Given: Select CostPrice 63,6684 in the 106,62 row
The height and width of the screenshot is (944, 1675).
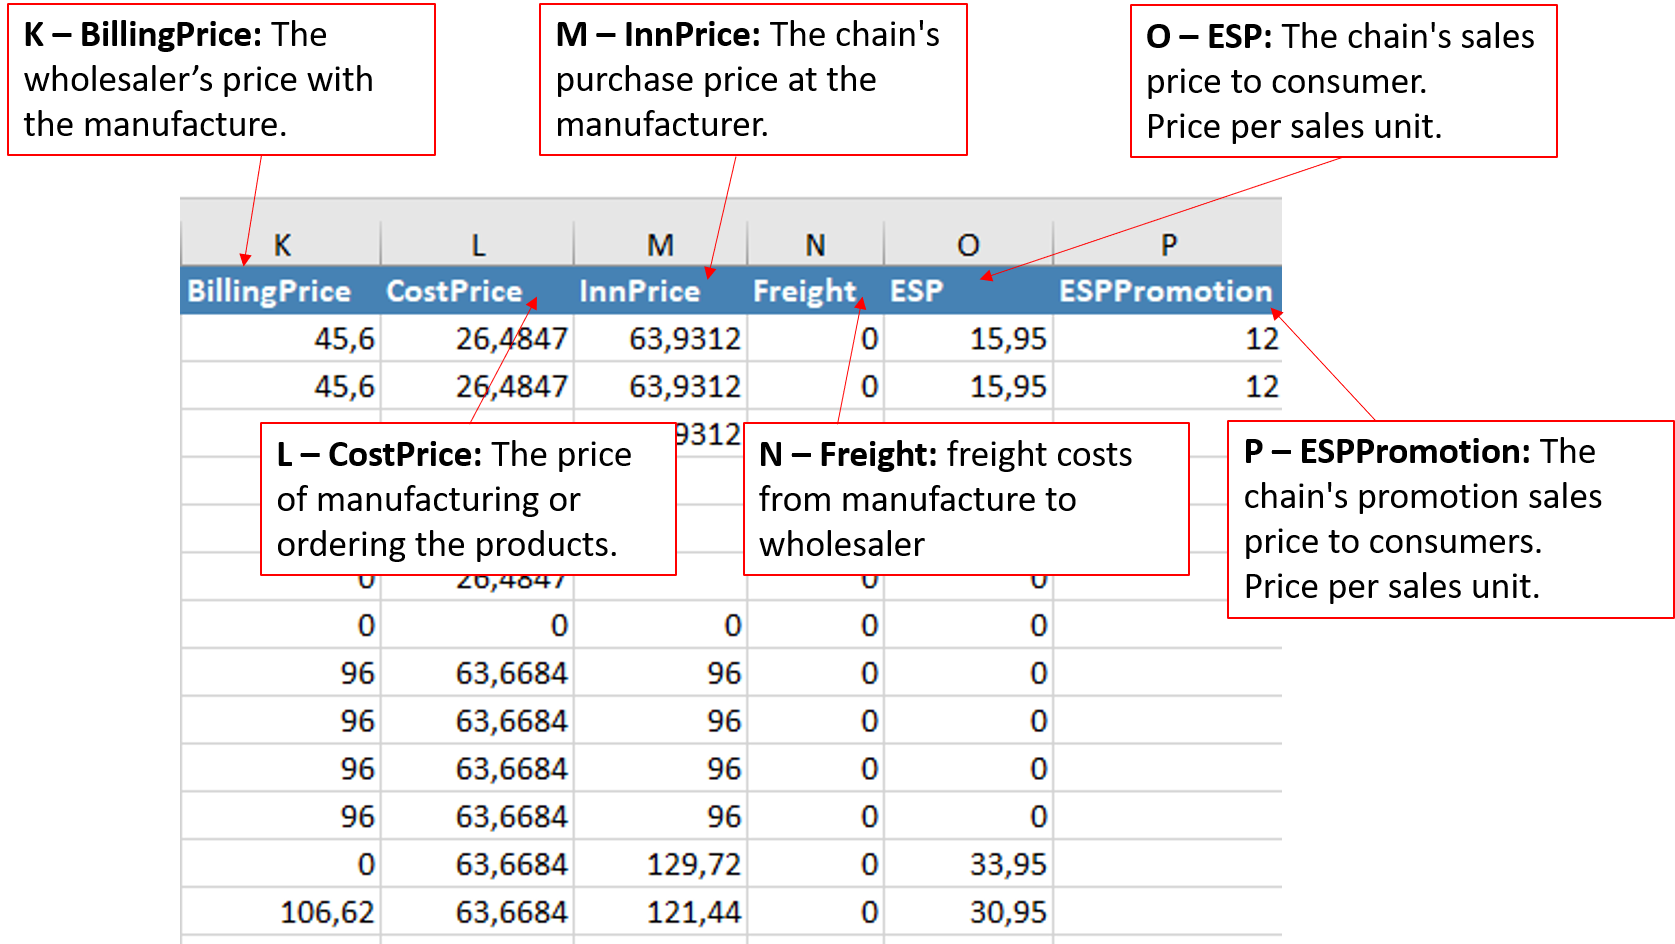Looking at the screenshot, I should click(x=478, y=912).
